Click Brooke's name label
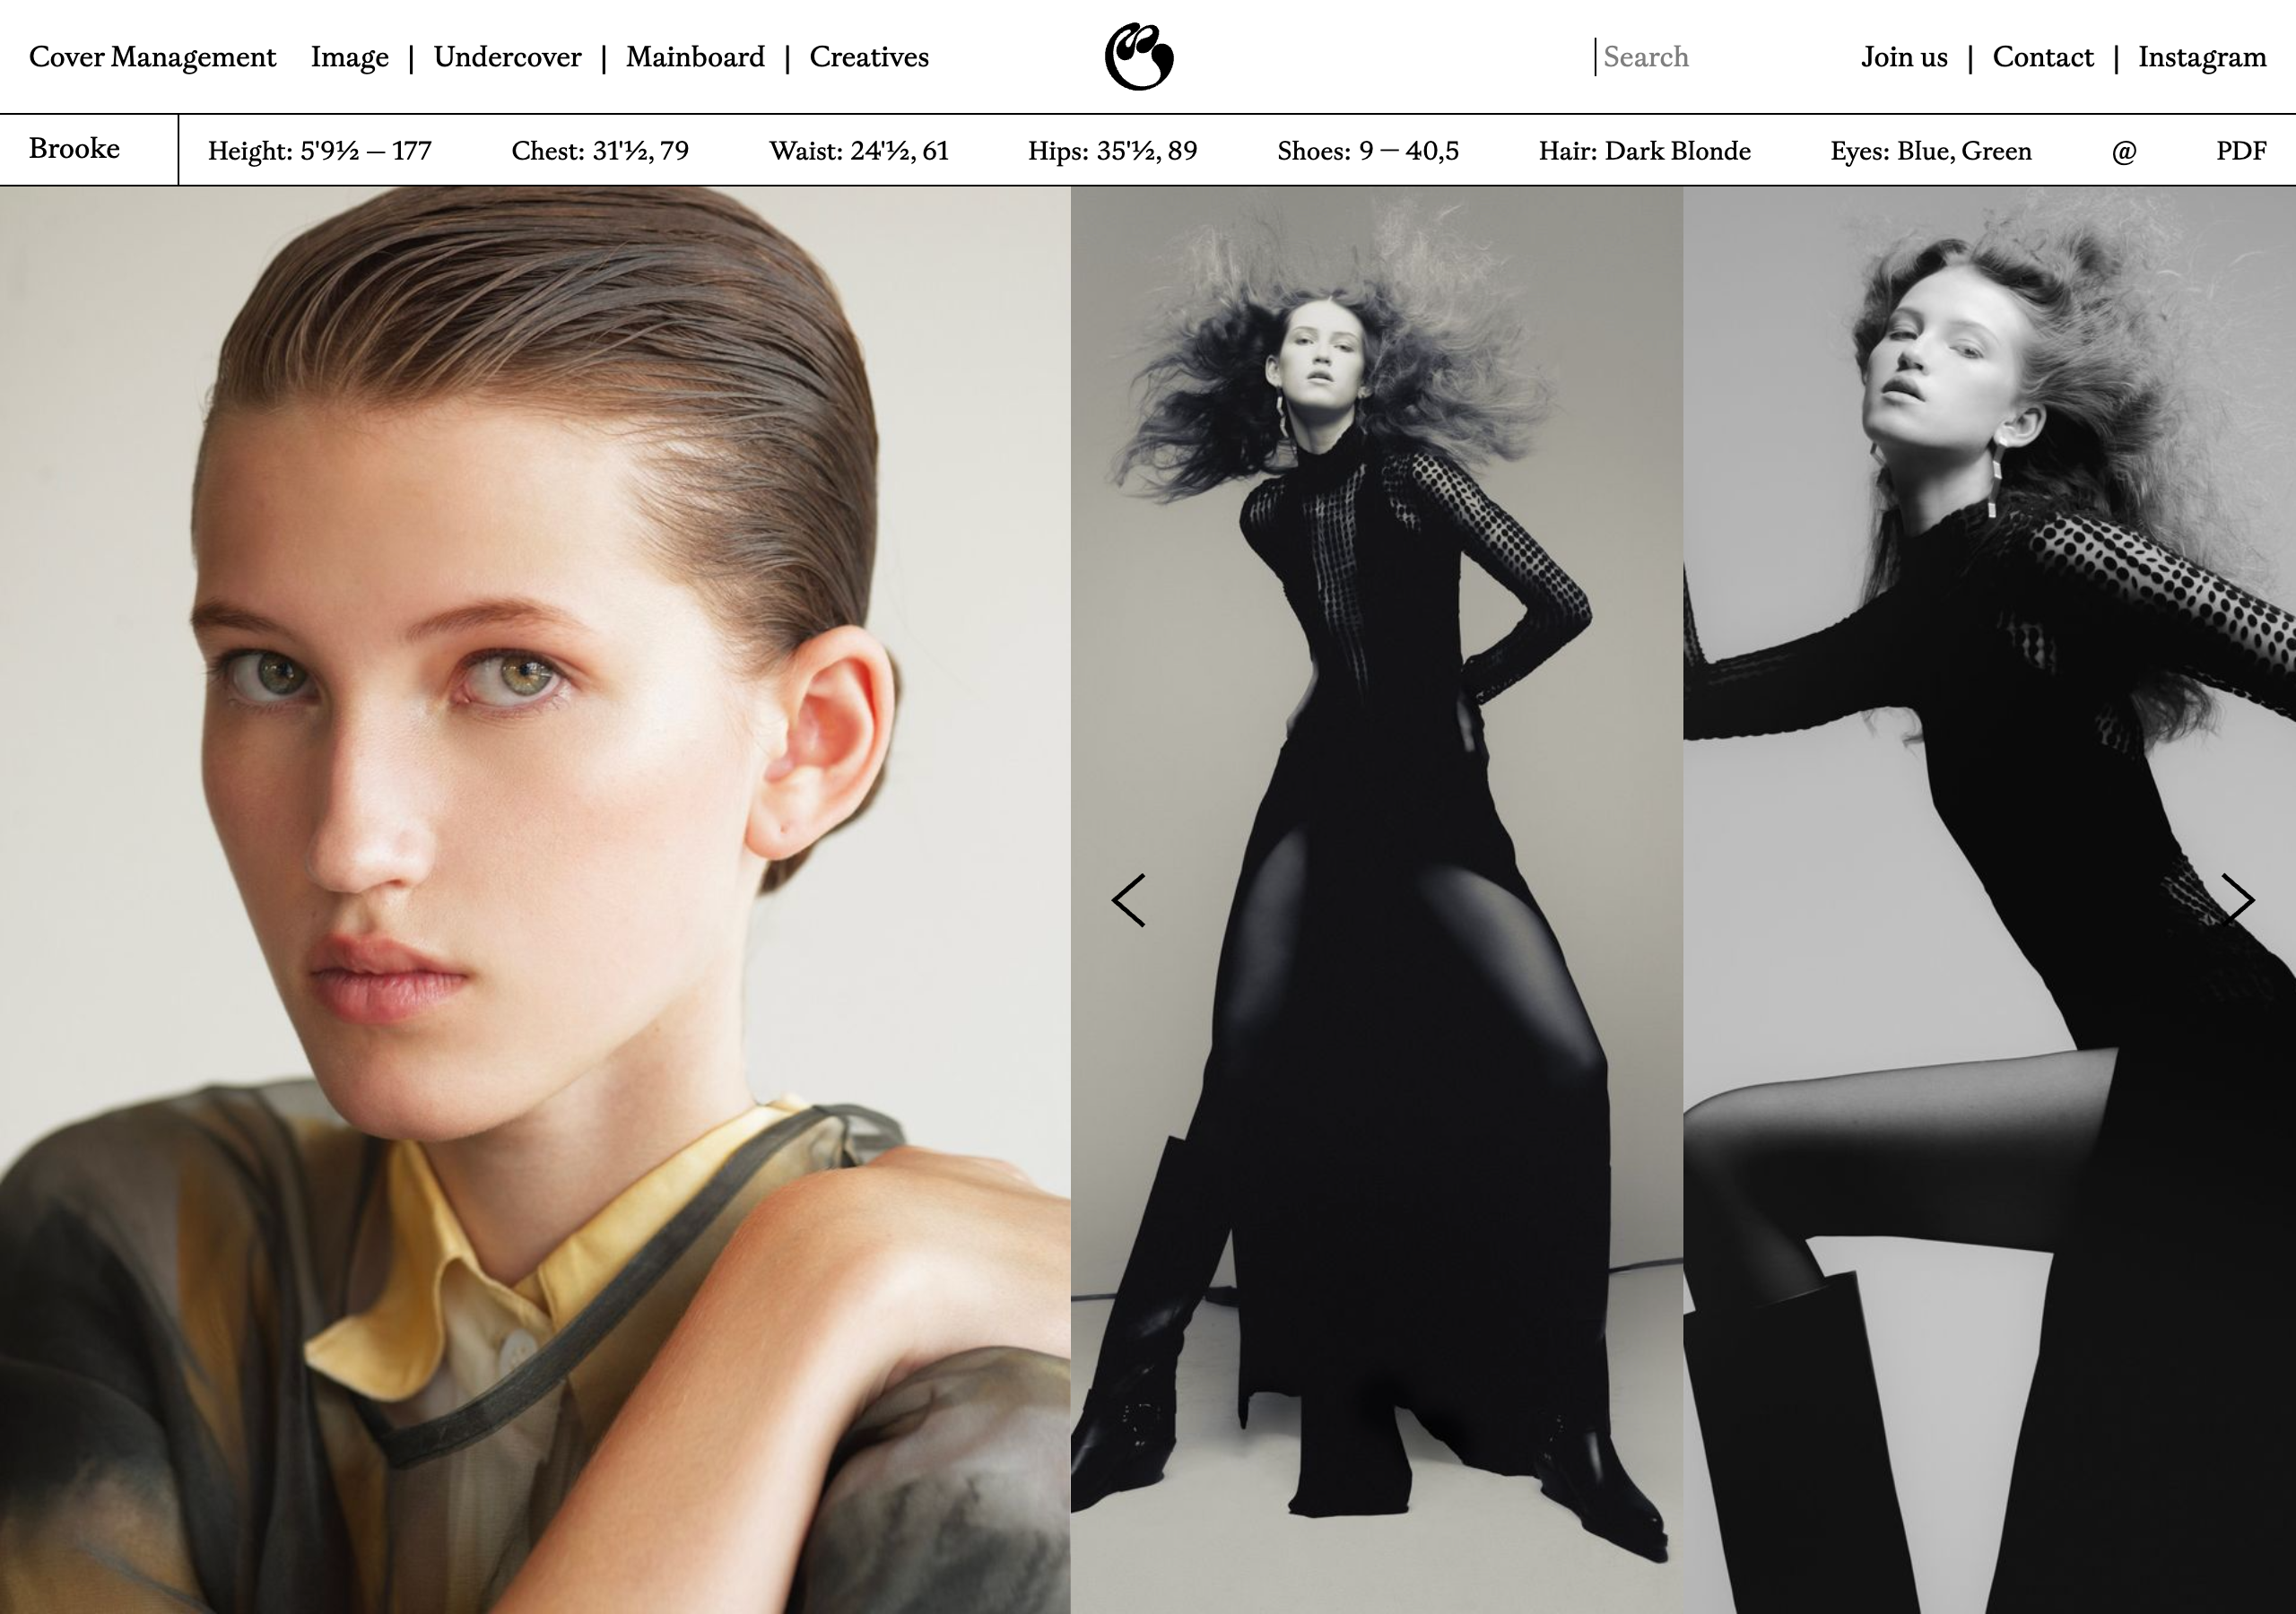 [75, 149]
